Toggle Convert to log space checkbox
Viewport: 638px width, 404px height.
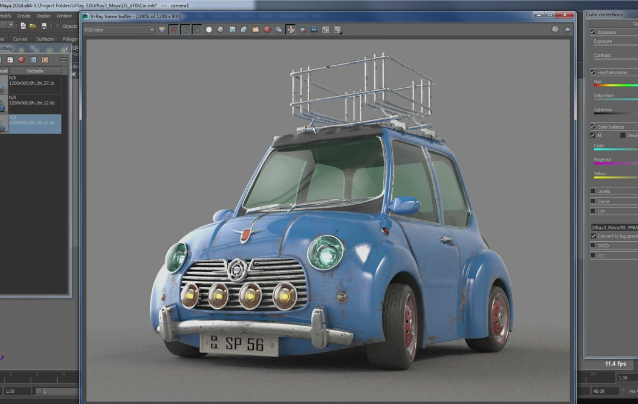point(593,236)
